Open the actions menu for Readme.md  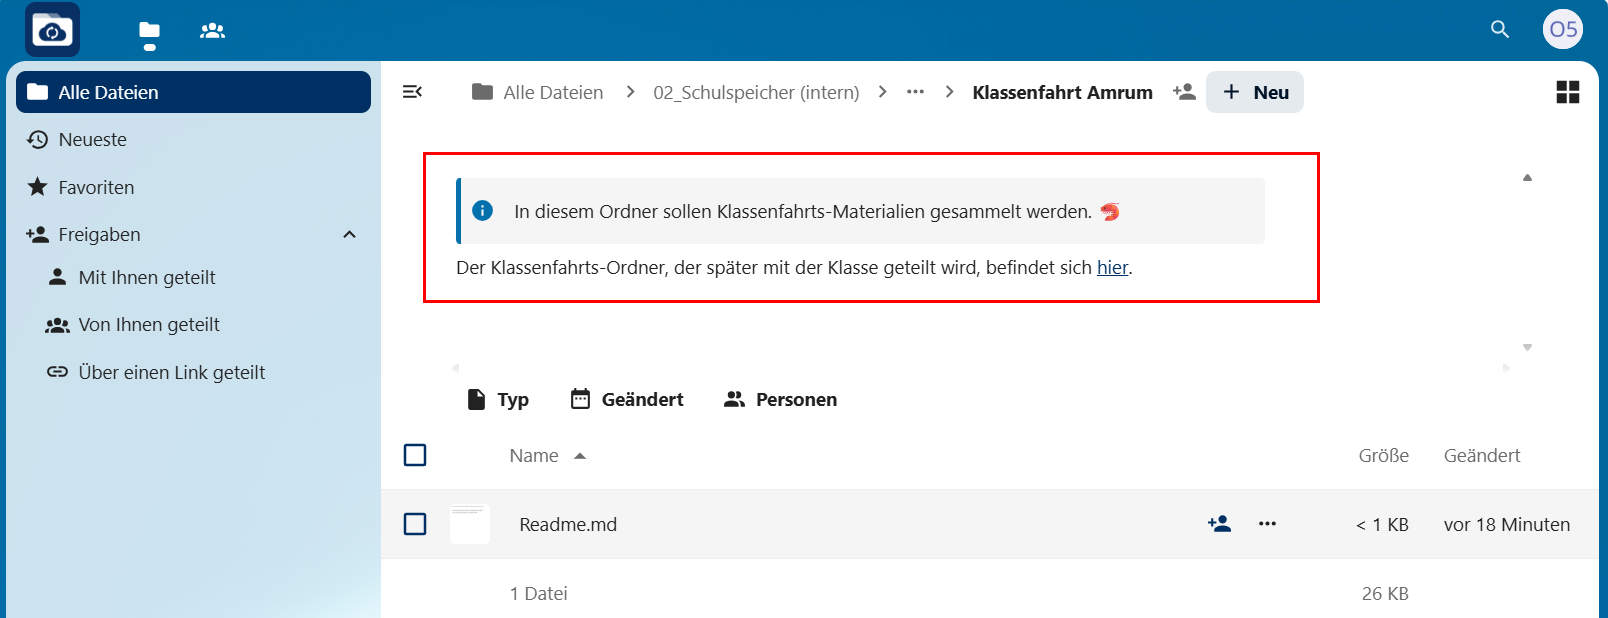click(1267, 524)
